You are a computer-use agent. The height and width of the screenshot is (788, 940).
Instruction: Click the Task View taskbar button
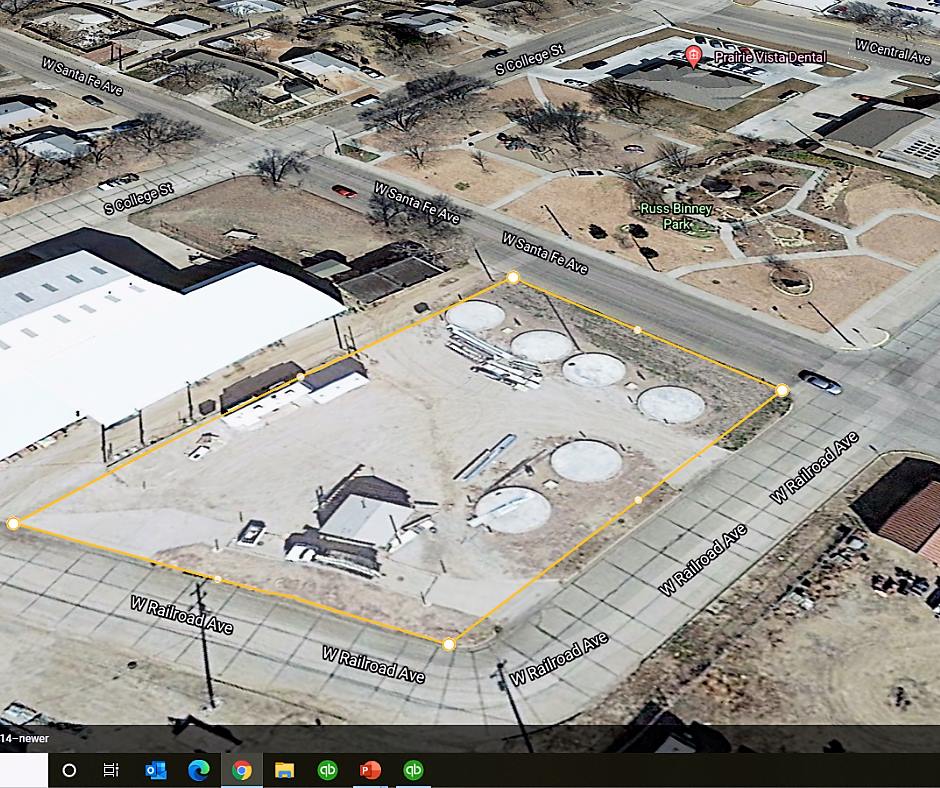tap(111, 770)
